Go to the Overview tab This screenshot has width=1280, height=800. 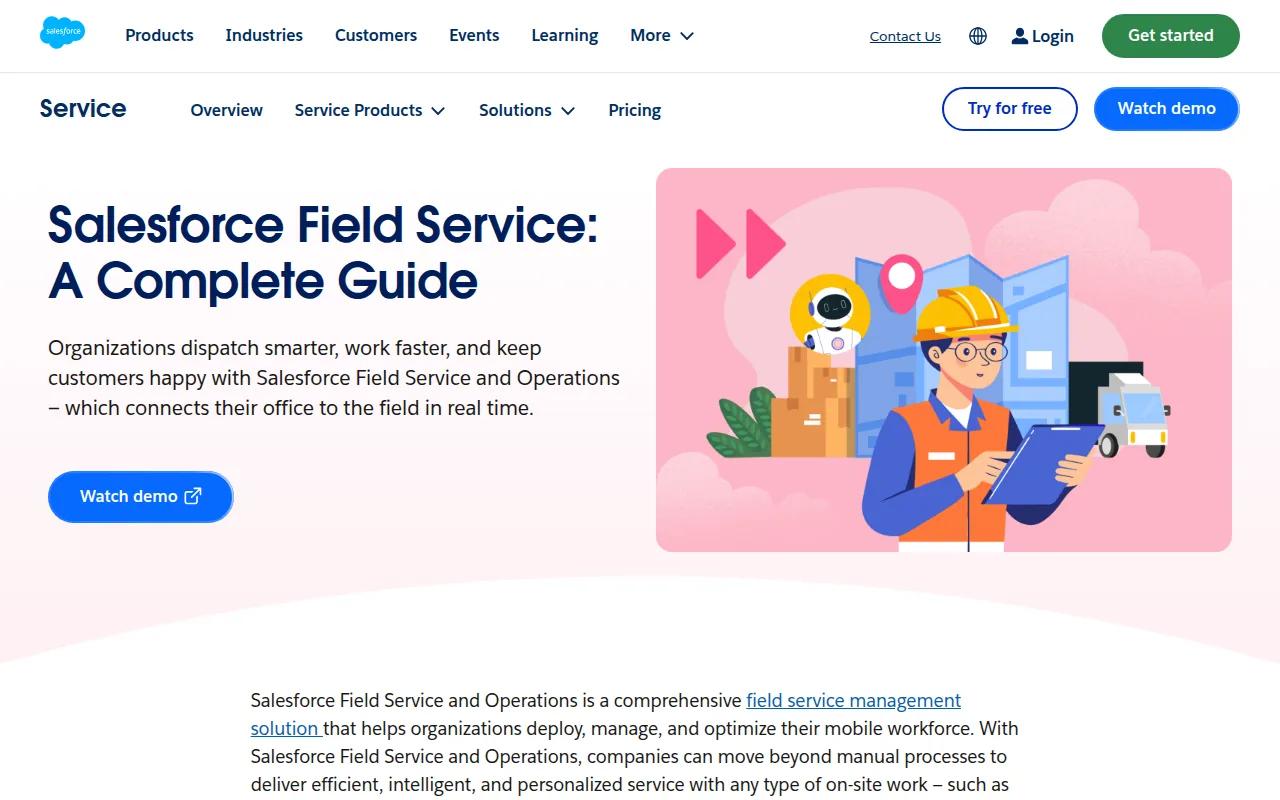click(x=227, y=110)
